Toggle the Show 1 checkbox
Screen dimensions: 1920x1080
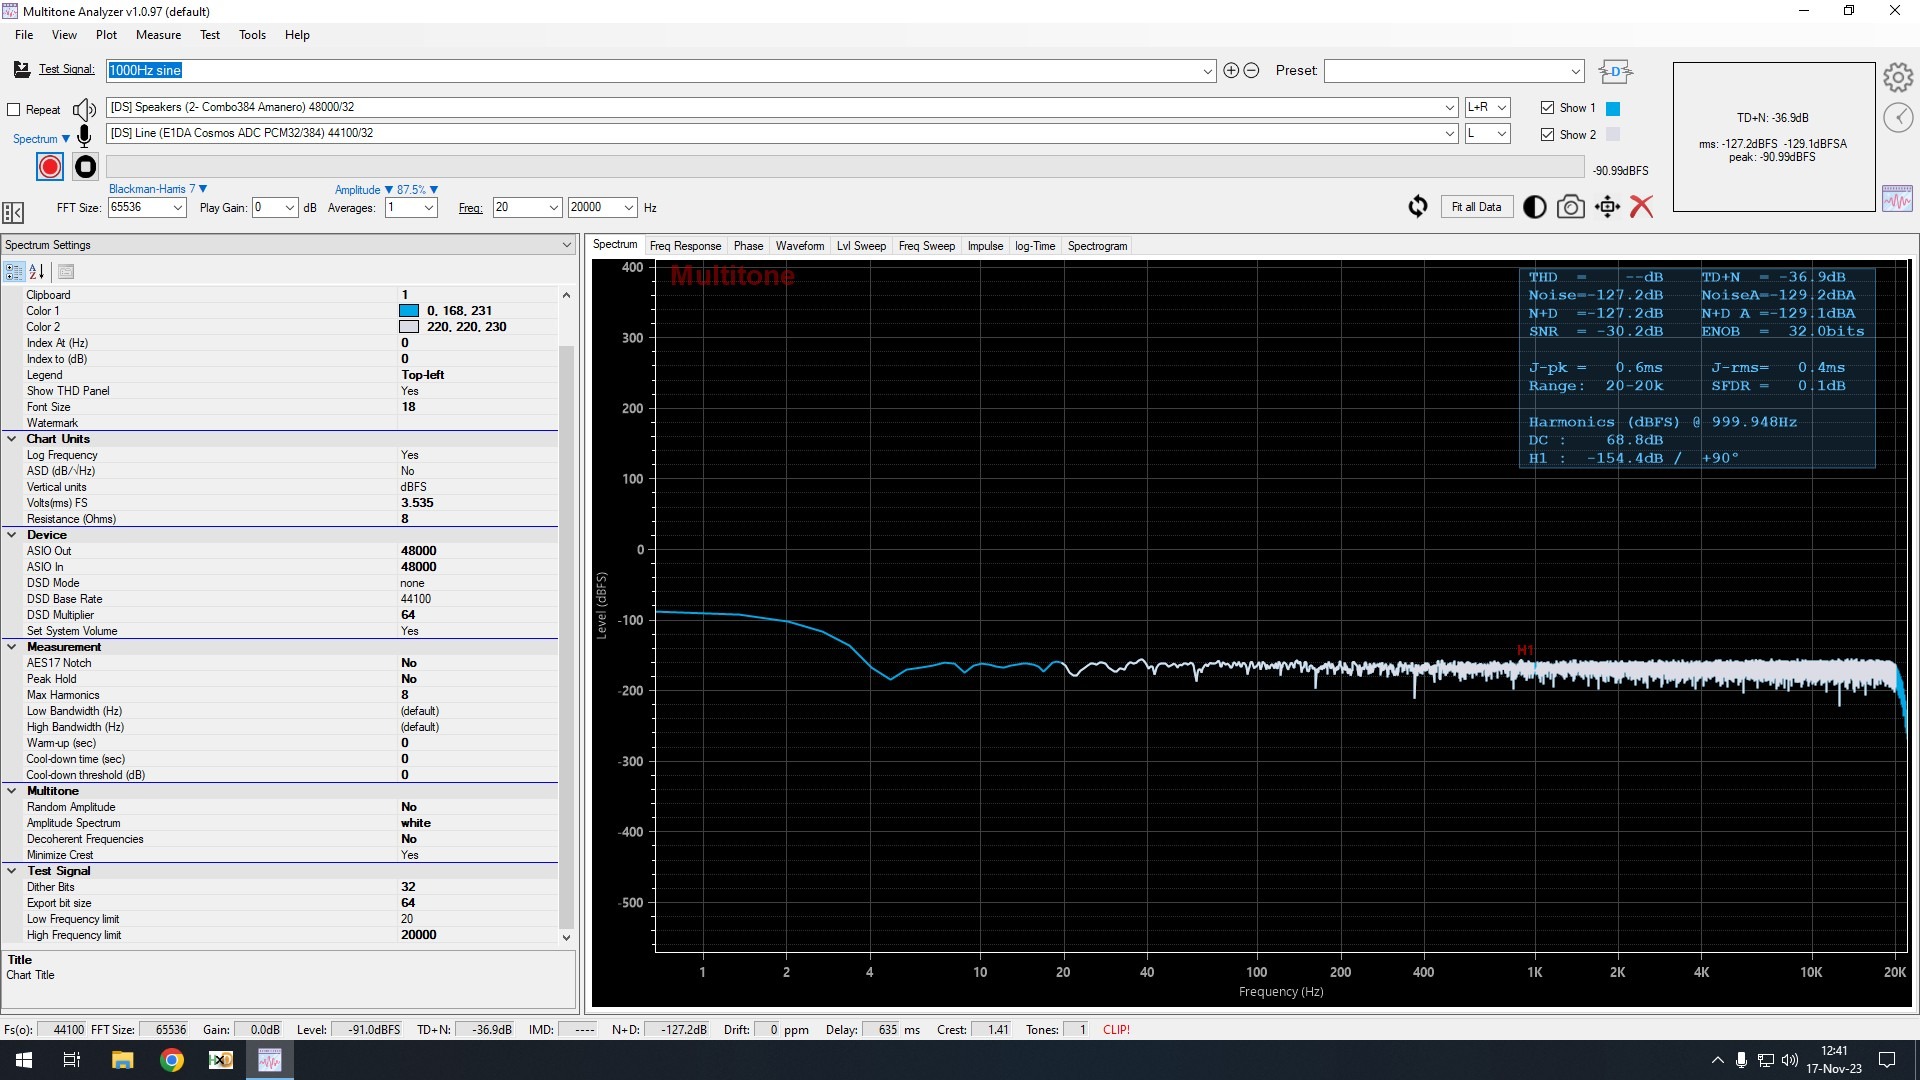click(x=1547, y=108)
